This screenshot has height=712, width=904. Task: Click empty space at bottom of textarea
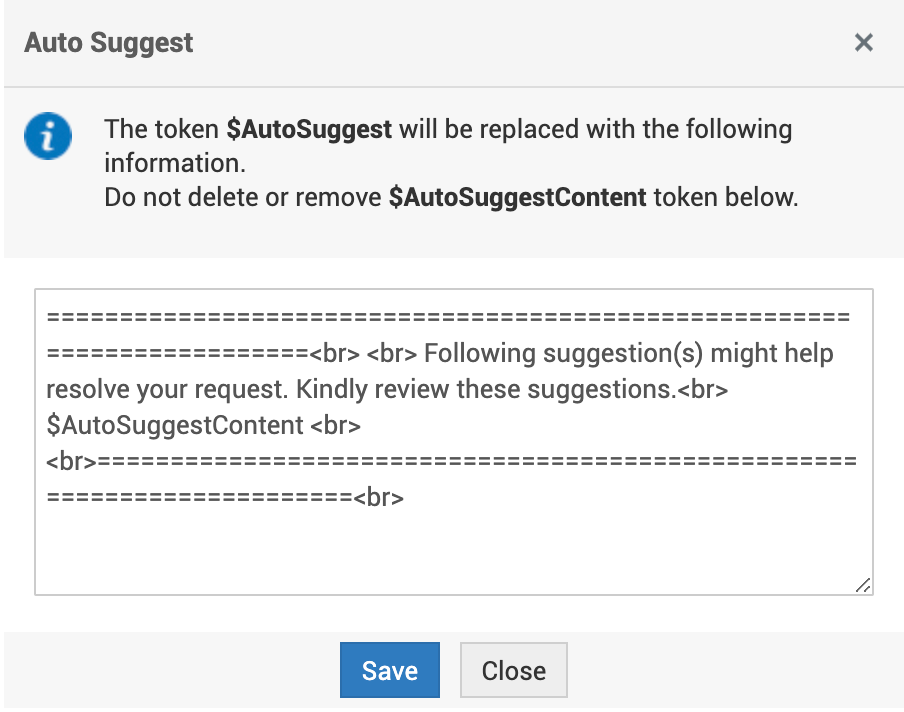pyautogui.click(x=450, y=555)
